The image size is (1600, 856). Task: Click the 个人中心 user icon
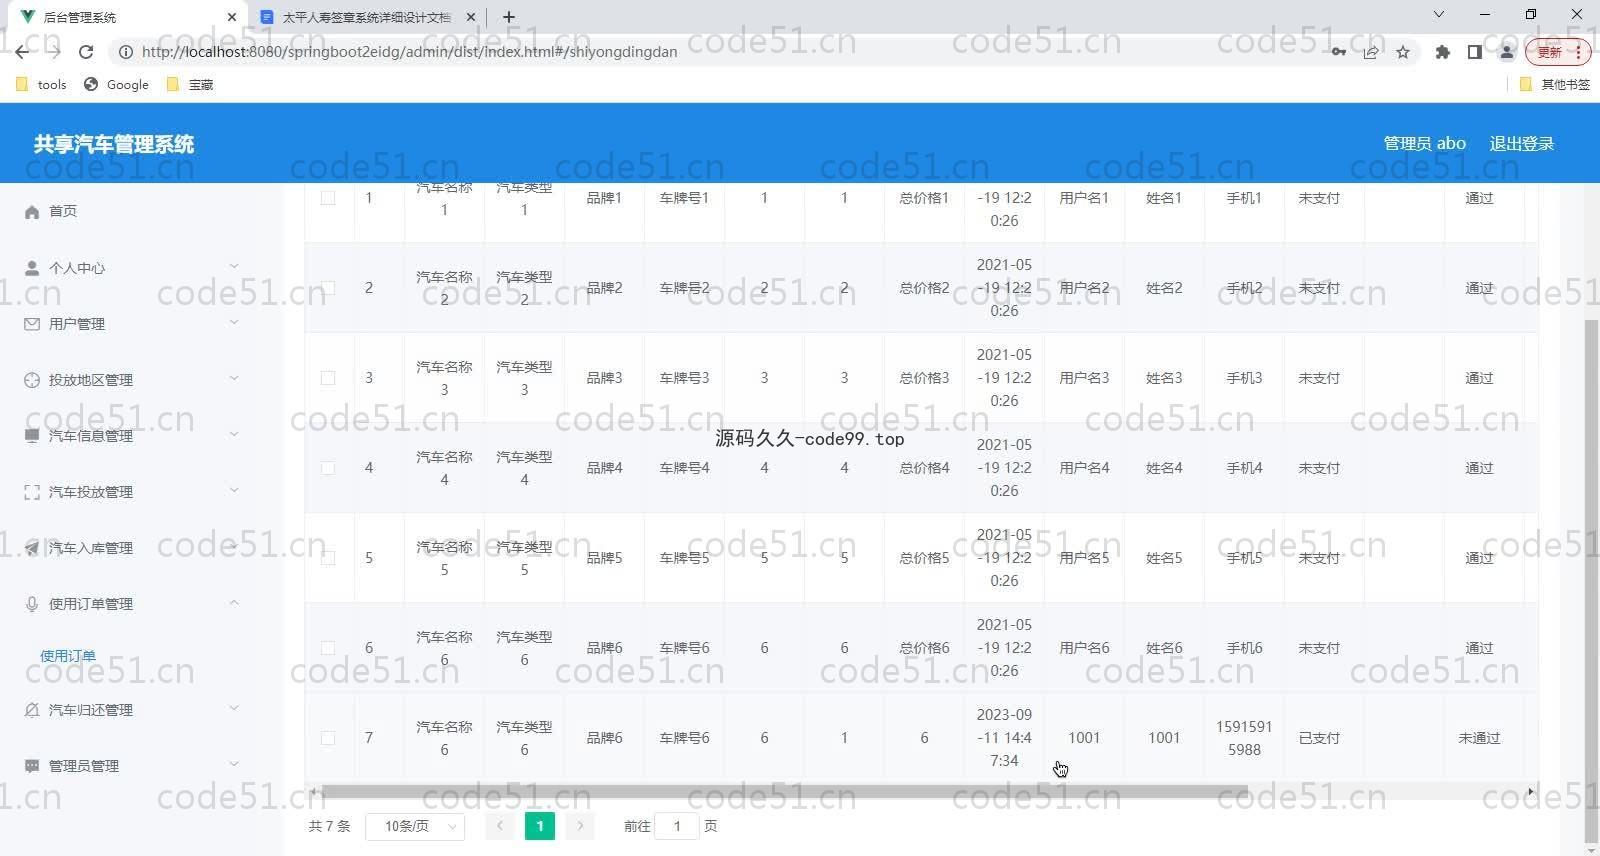tap(32, 268)
